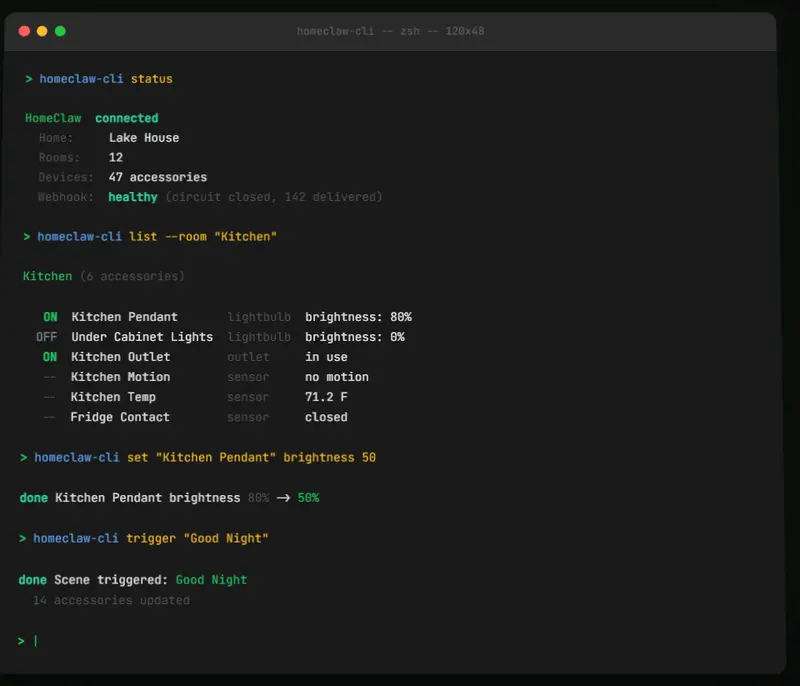
Task: Click the Rooms value "12"
Action: [116, 158]
